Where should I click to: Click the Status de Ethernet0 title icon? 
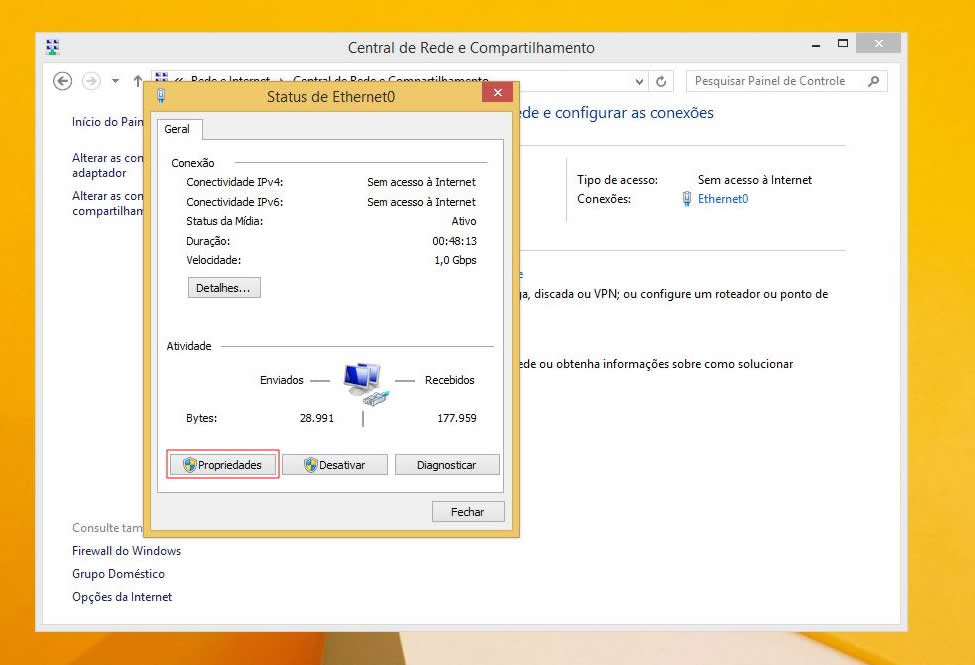coord(161,96)
